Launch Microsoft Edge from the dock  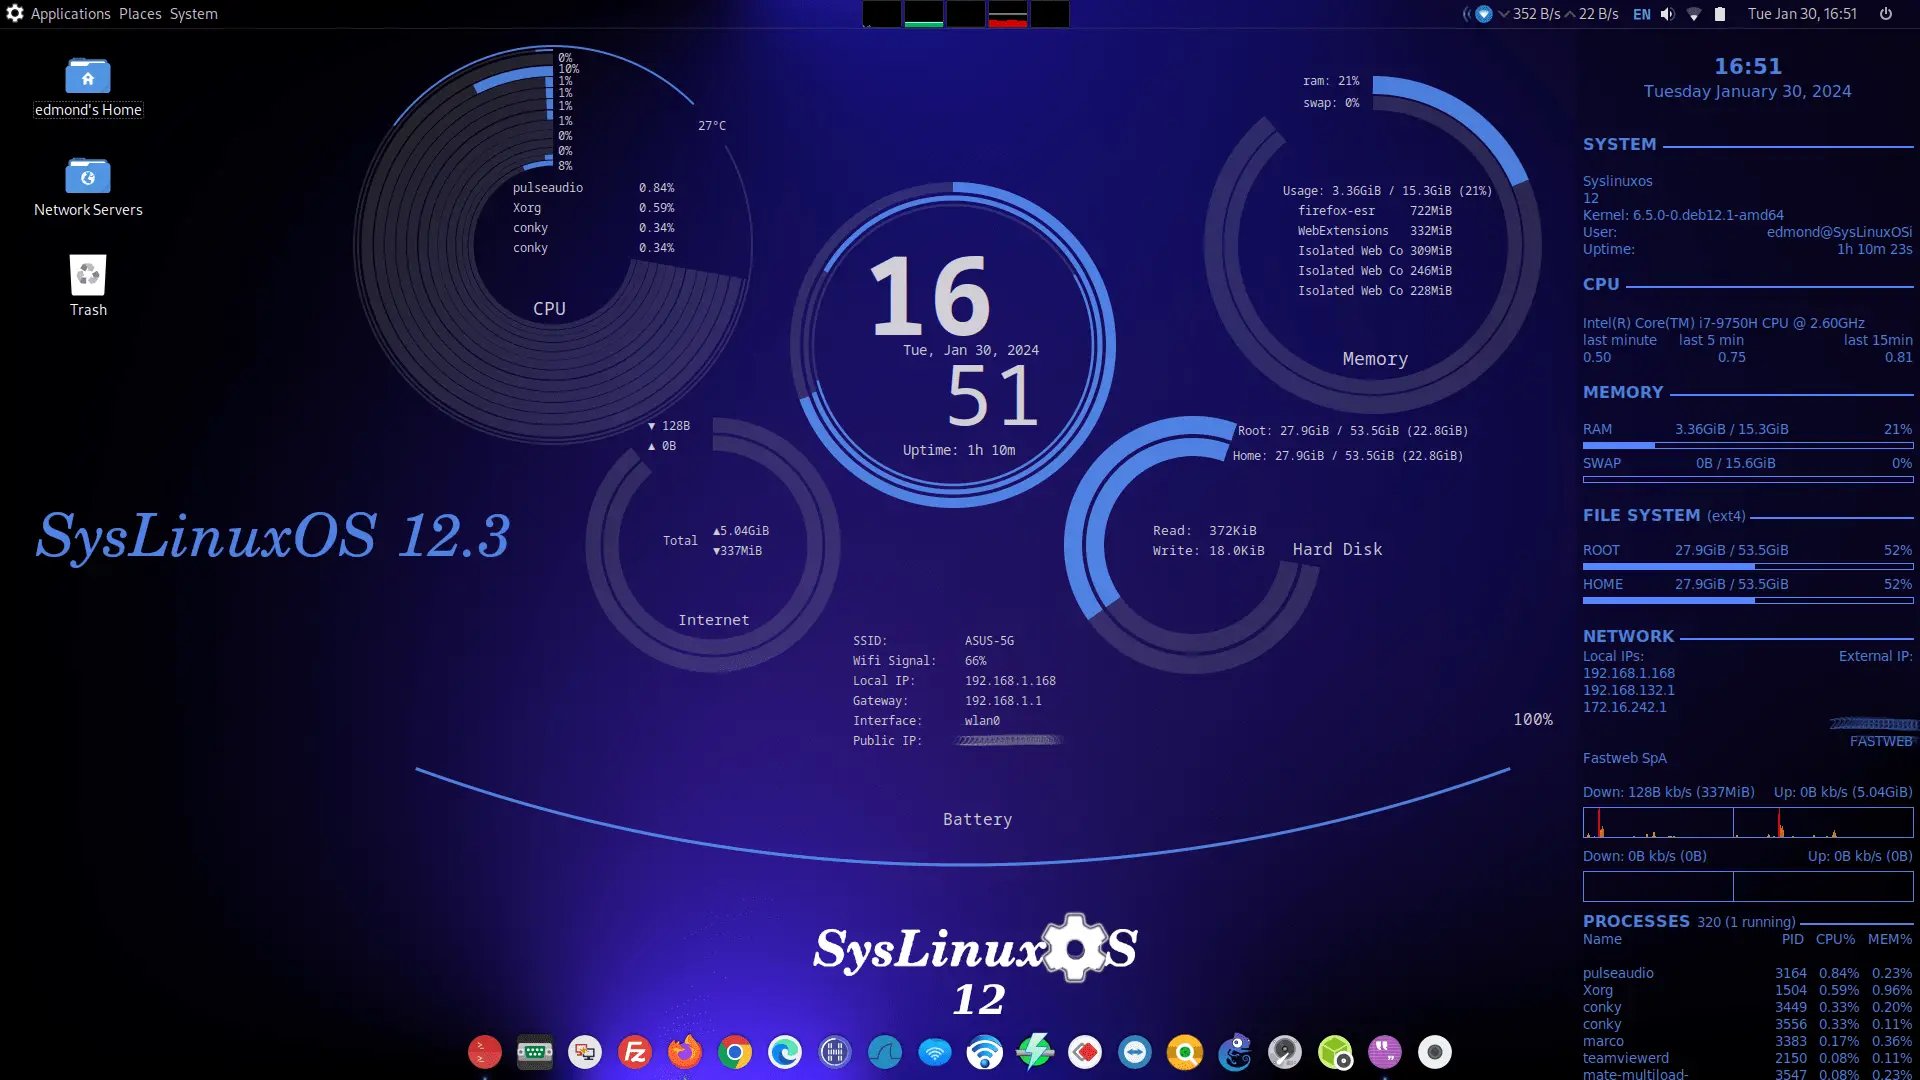tap(786, 1052)
